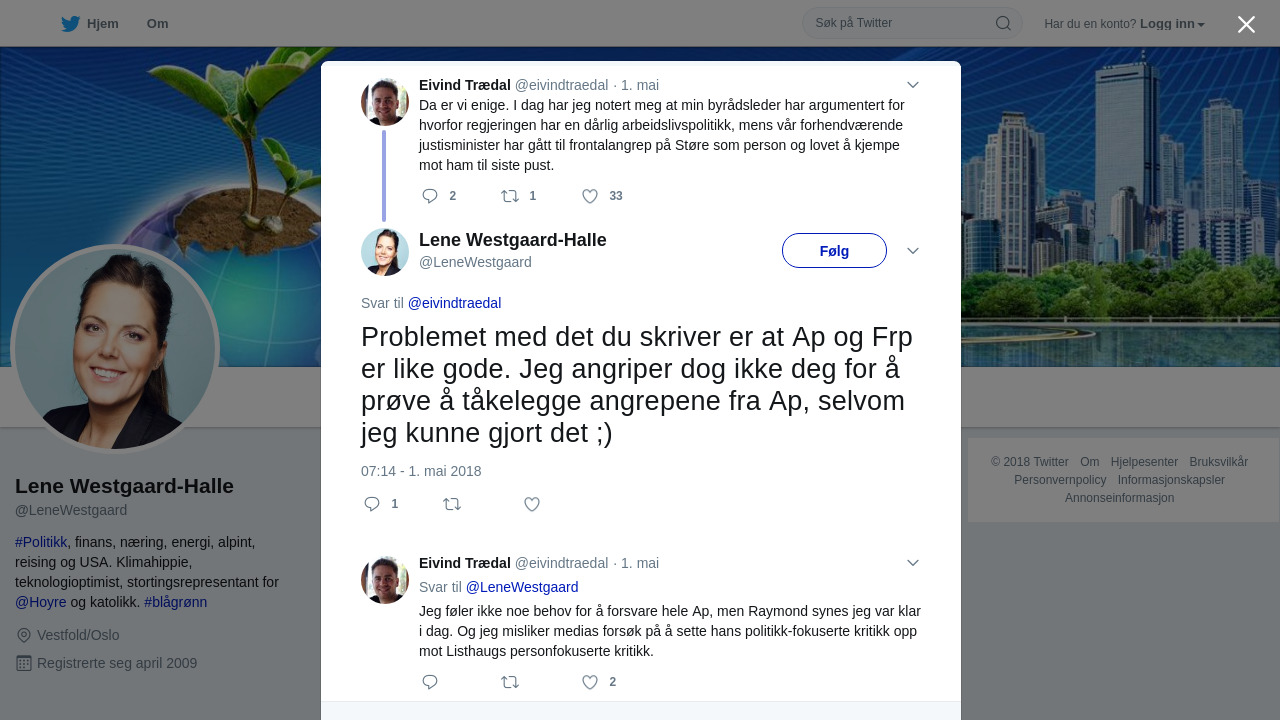
Task: Click the search magnifier icon
Action: pyautogui.click(x=1003, y=23)
